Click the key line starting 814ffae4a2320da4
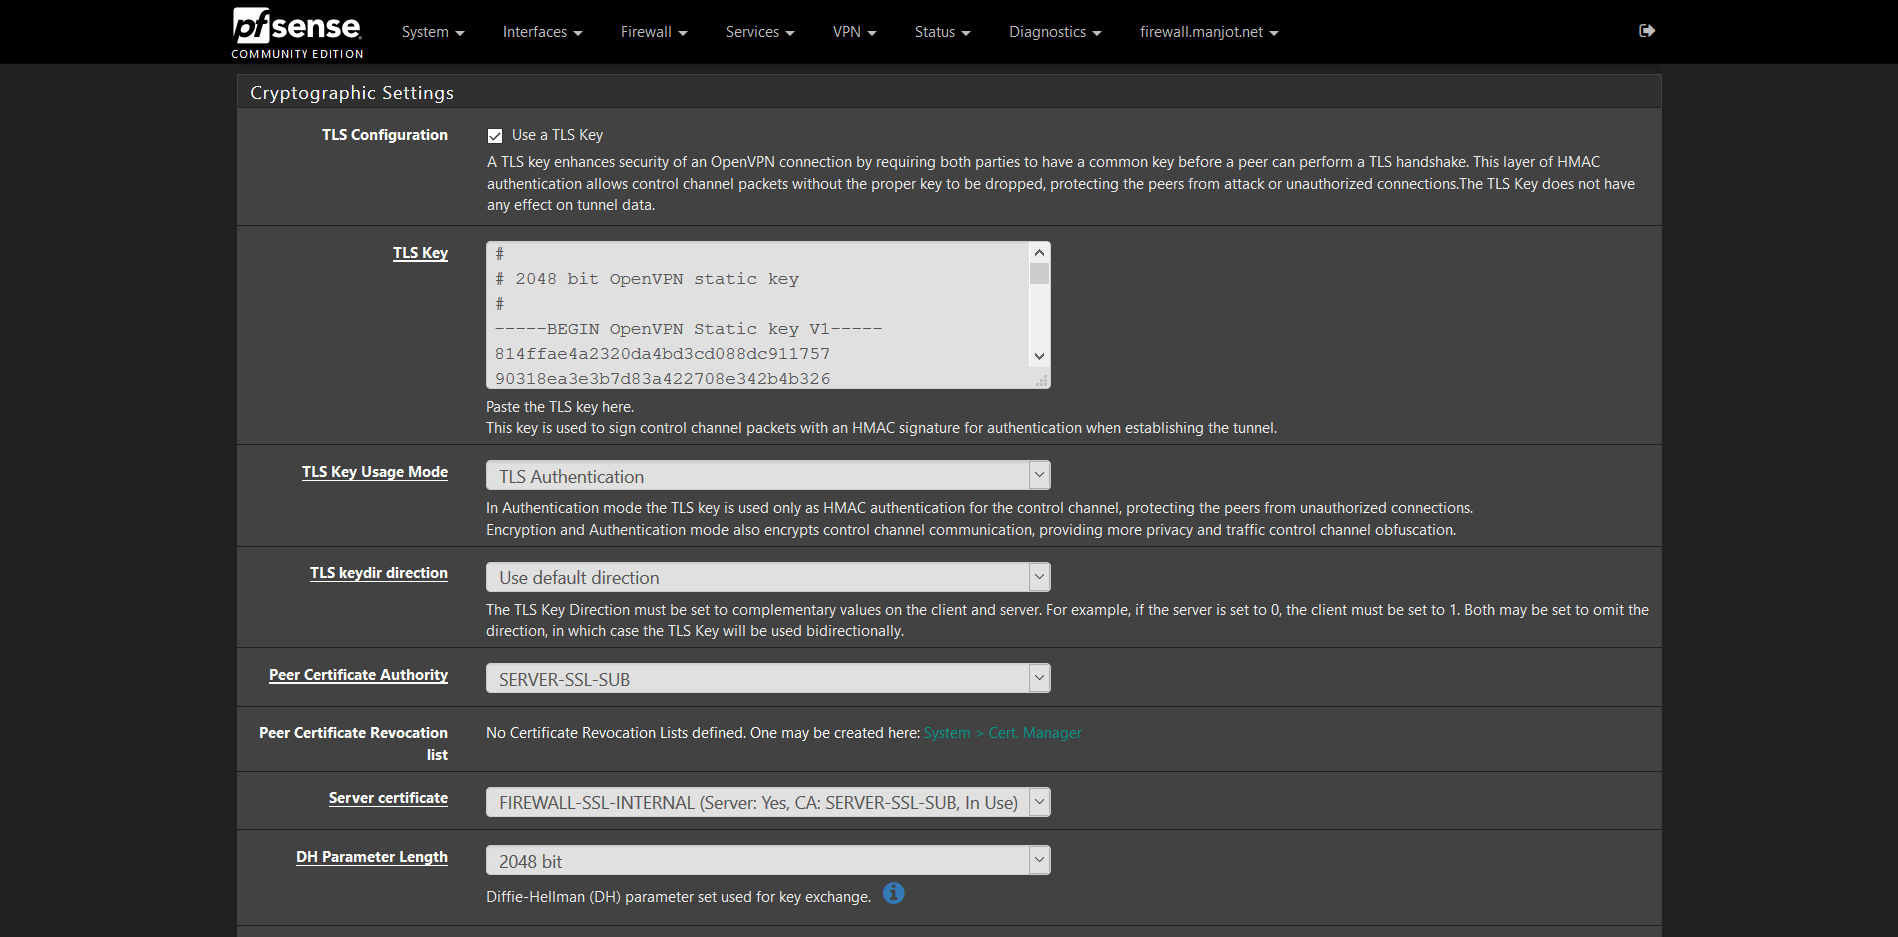1898x937 pixels. pyautogui.click(x=662, y=354)
